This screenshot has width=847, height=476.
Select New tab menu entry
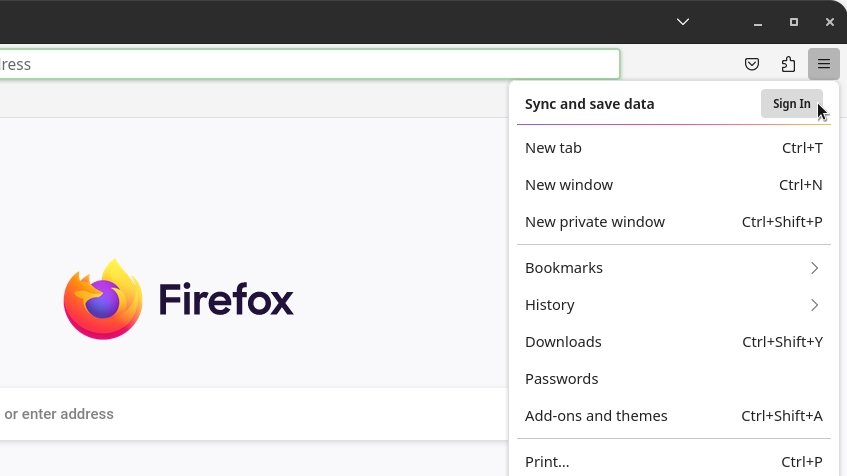coord(674,148)
